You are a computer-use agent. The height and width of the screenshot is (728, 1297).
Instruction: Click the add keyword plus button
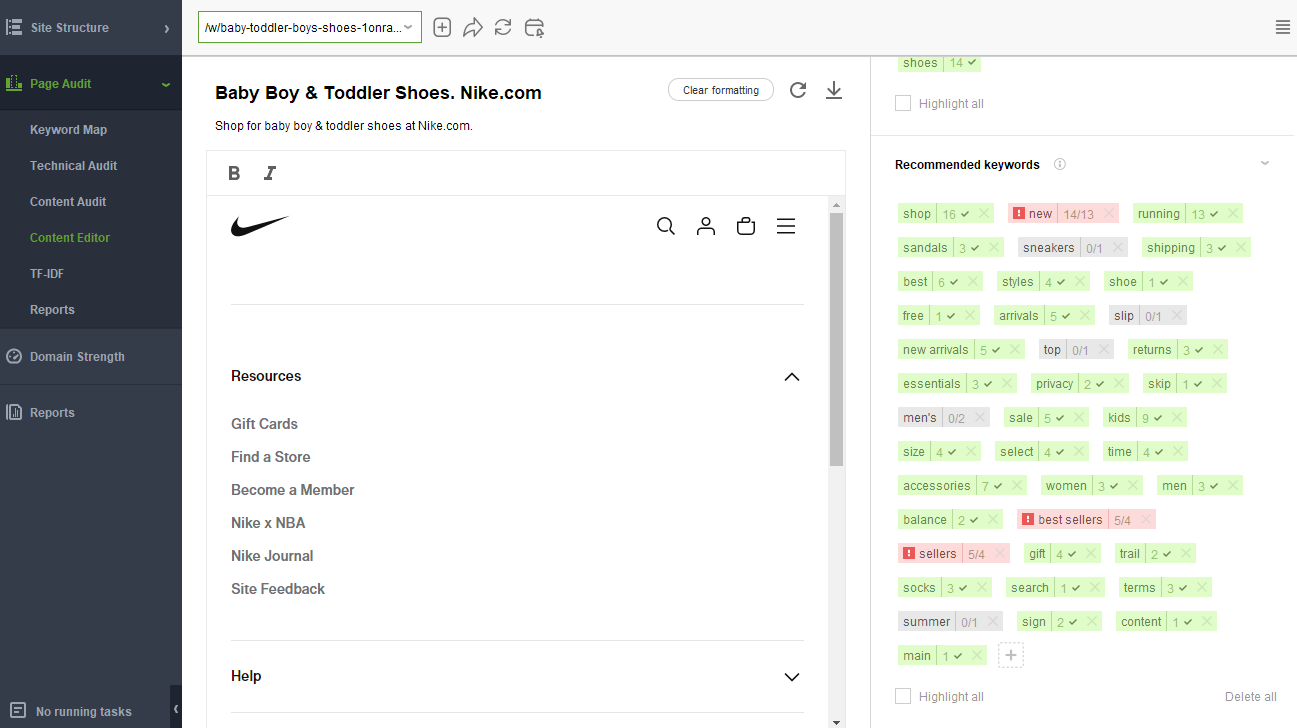click(1011, 655)
